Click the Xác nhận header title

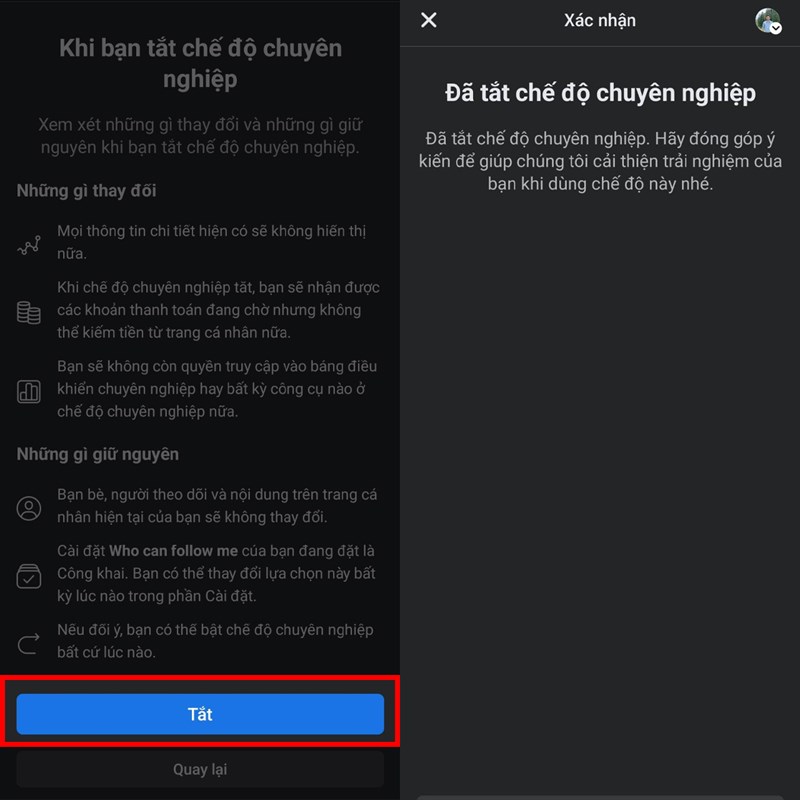click(x=599, y=20)
